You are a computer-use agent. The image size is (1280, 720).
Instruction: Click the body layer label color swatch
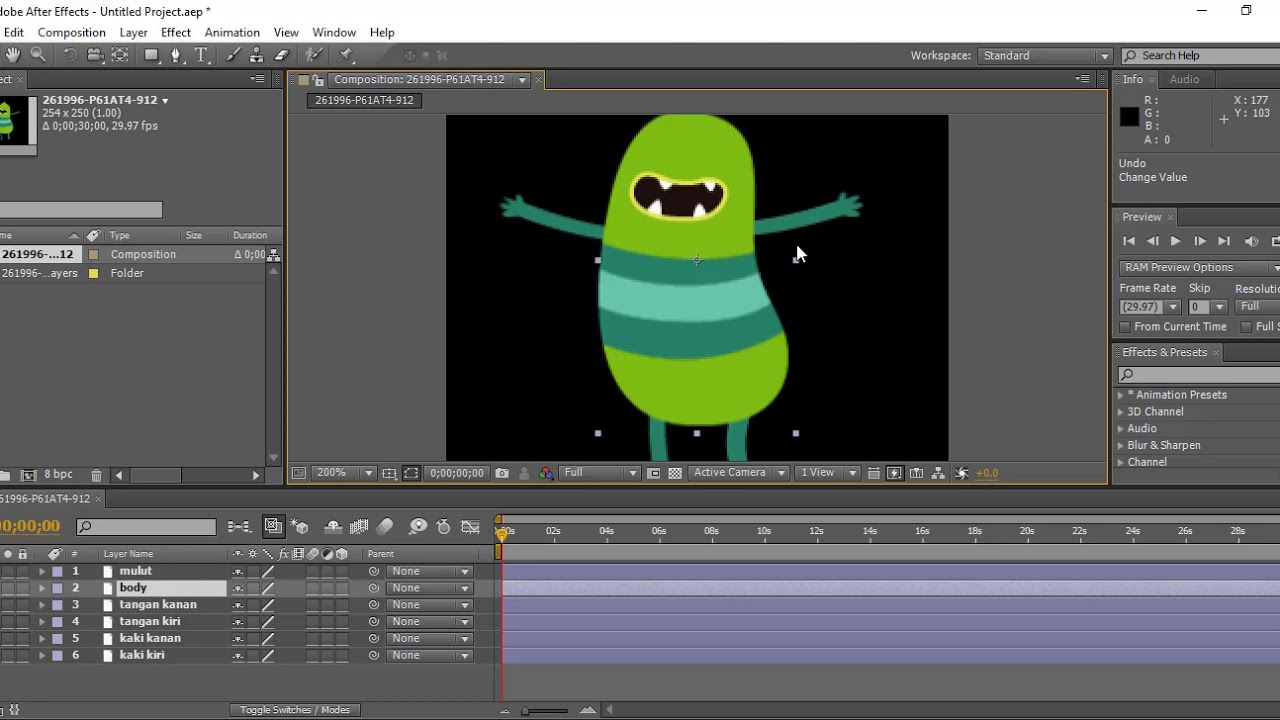(x=57, y=588)
